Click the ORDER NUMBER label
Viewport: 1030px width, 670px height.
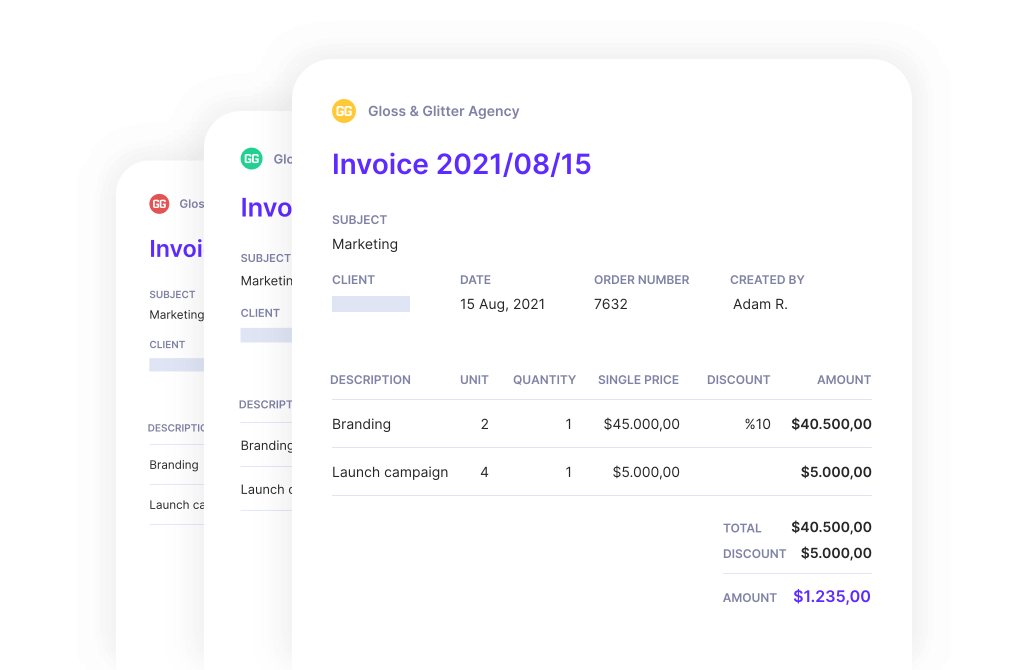[x=641, y=280]
